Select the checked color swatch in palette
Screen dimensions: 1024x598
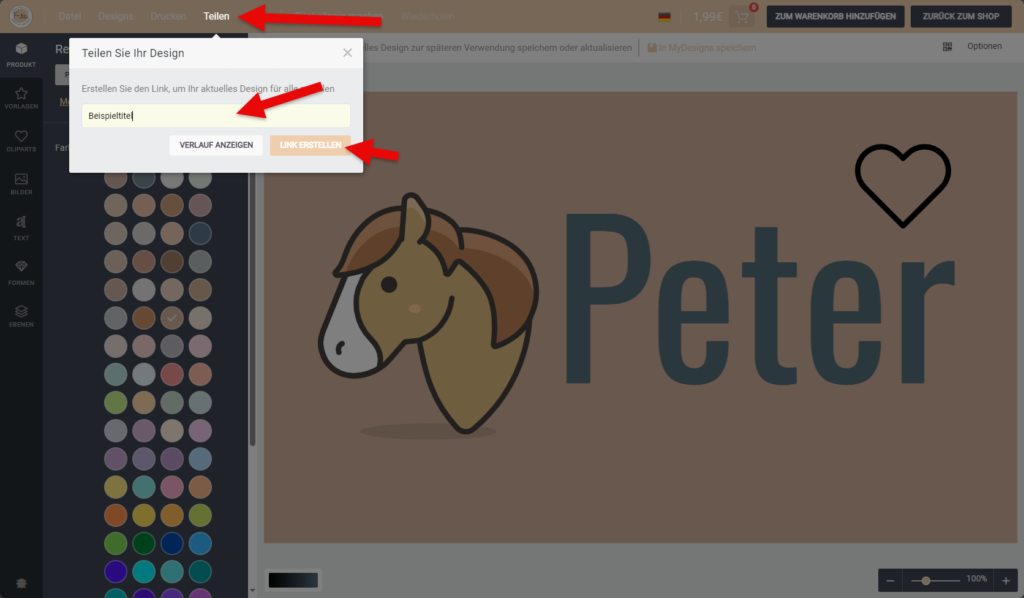172,318
